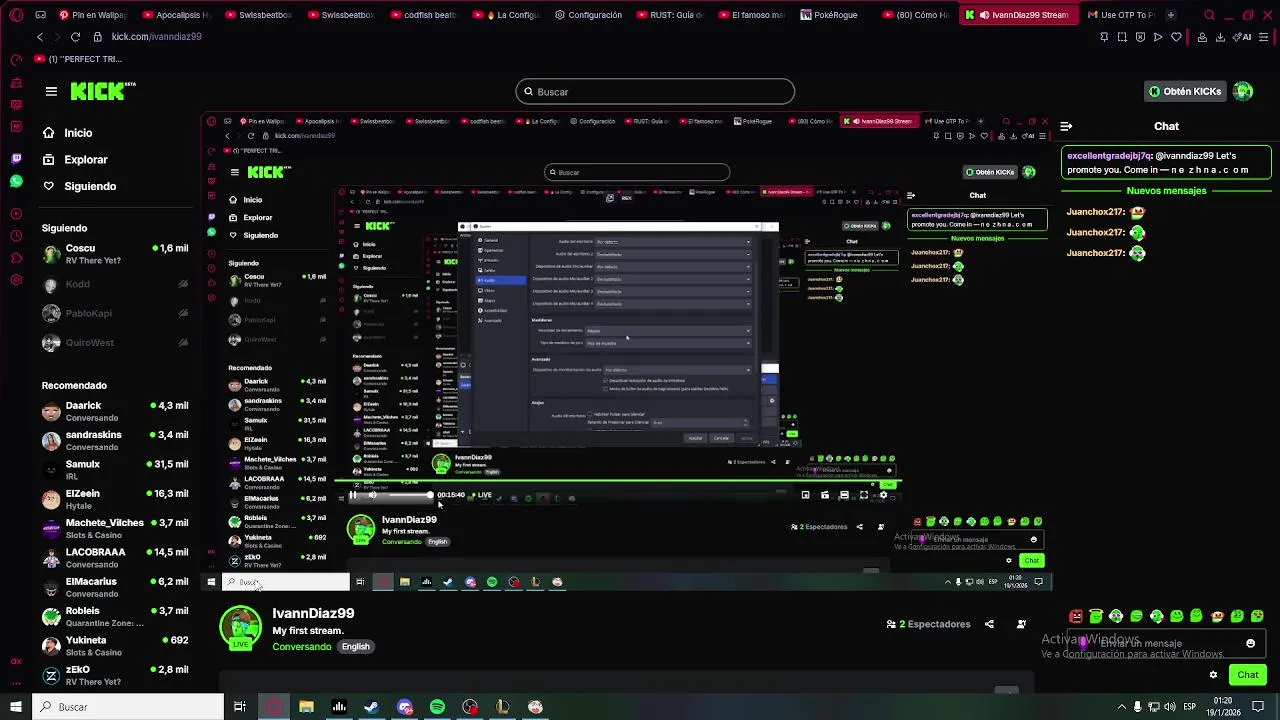Open sandraskins recommended channel
The width and height of the screenshot is (1280, 720).
(115, 440)
